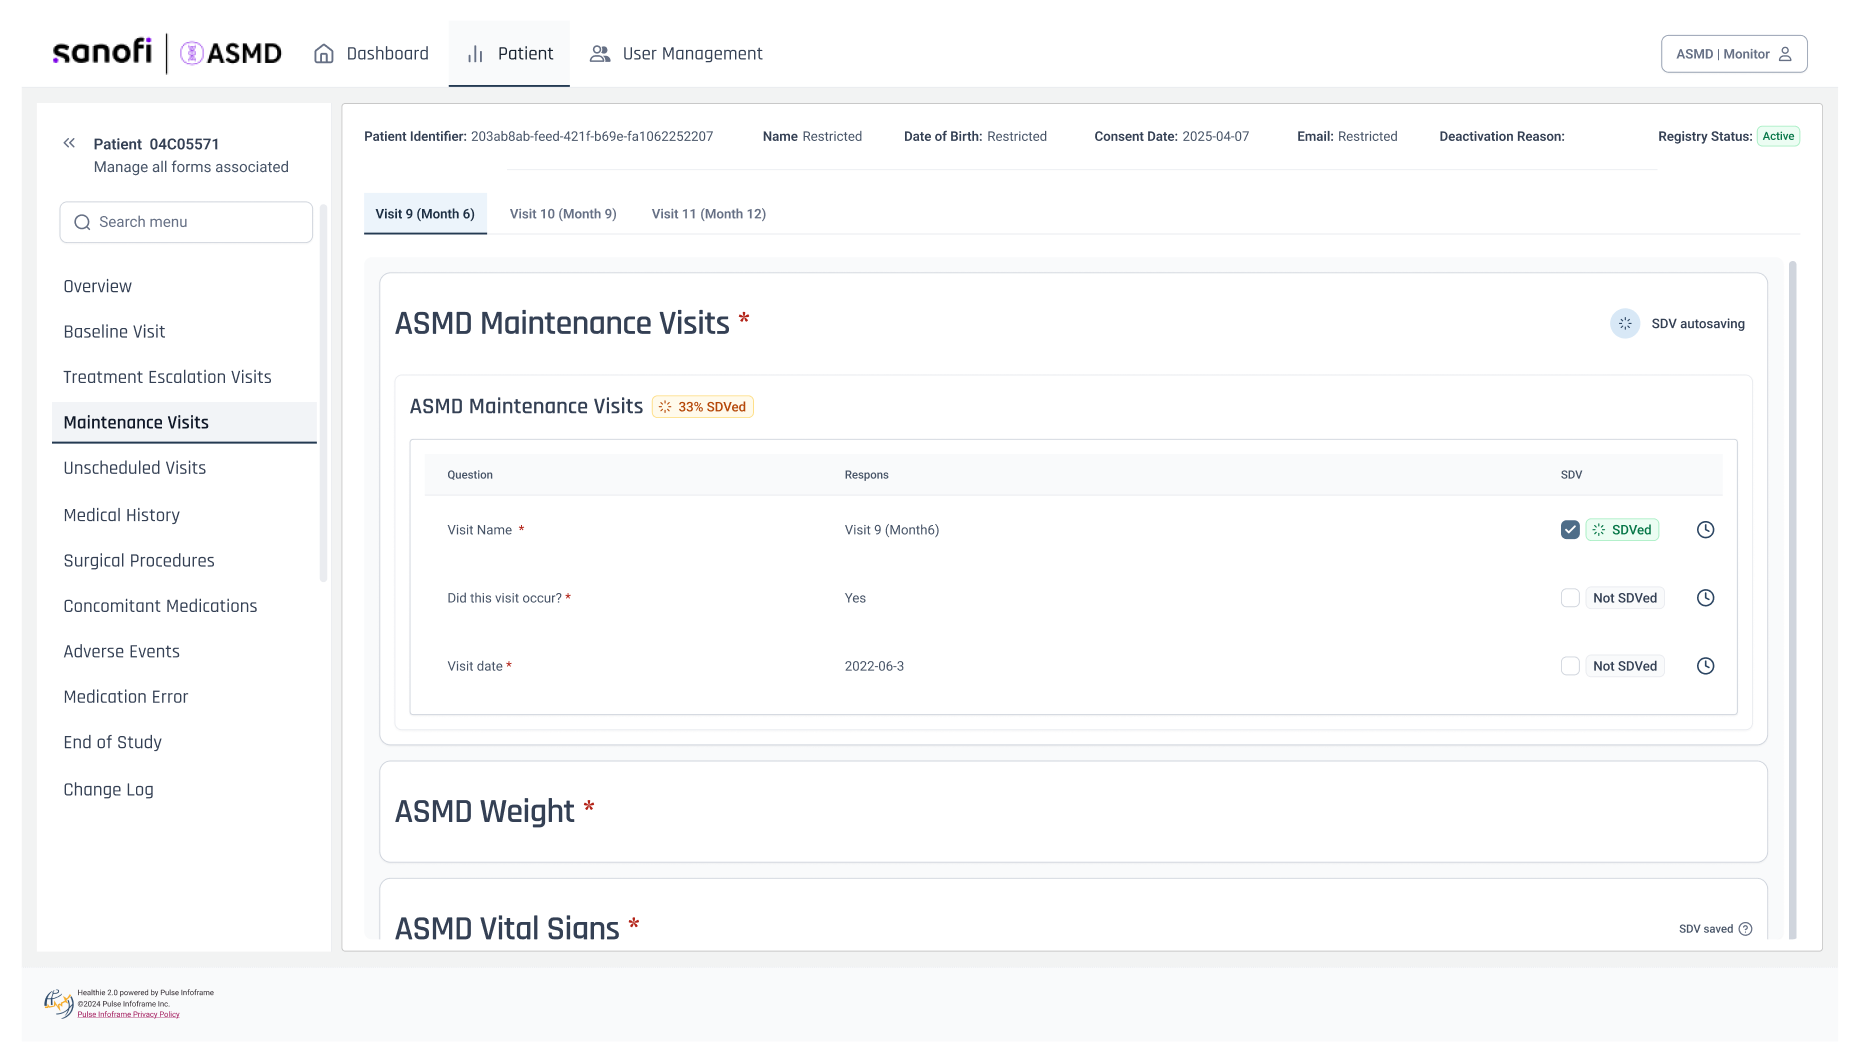Screen dimensions: 1852x1046
Task: Click the form panel vertical scrollbar
Action: click(x=1793, y=600)
